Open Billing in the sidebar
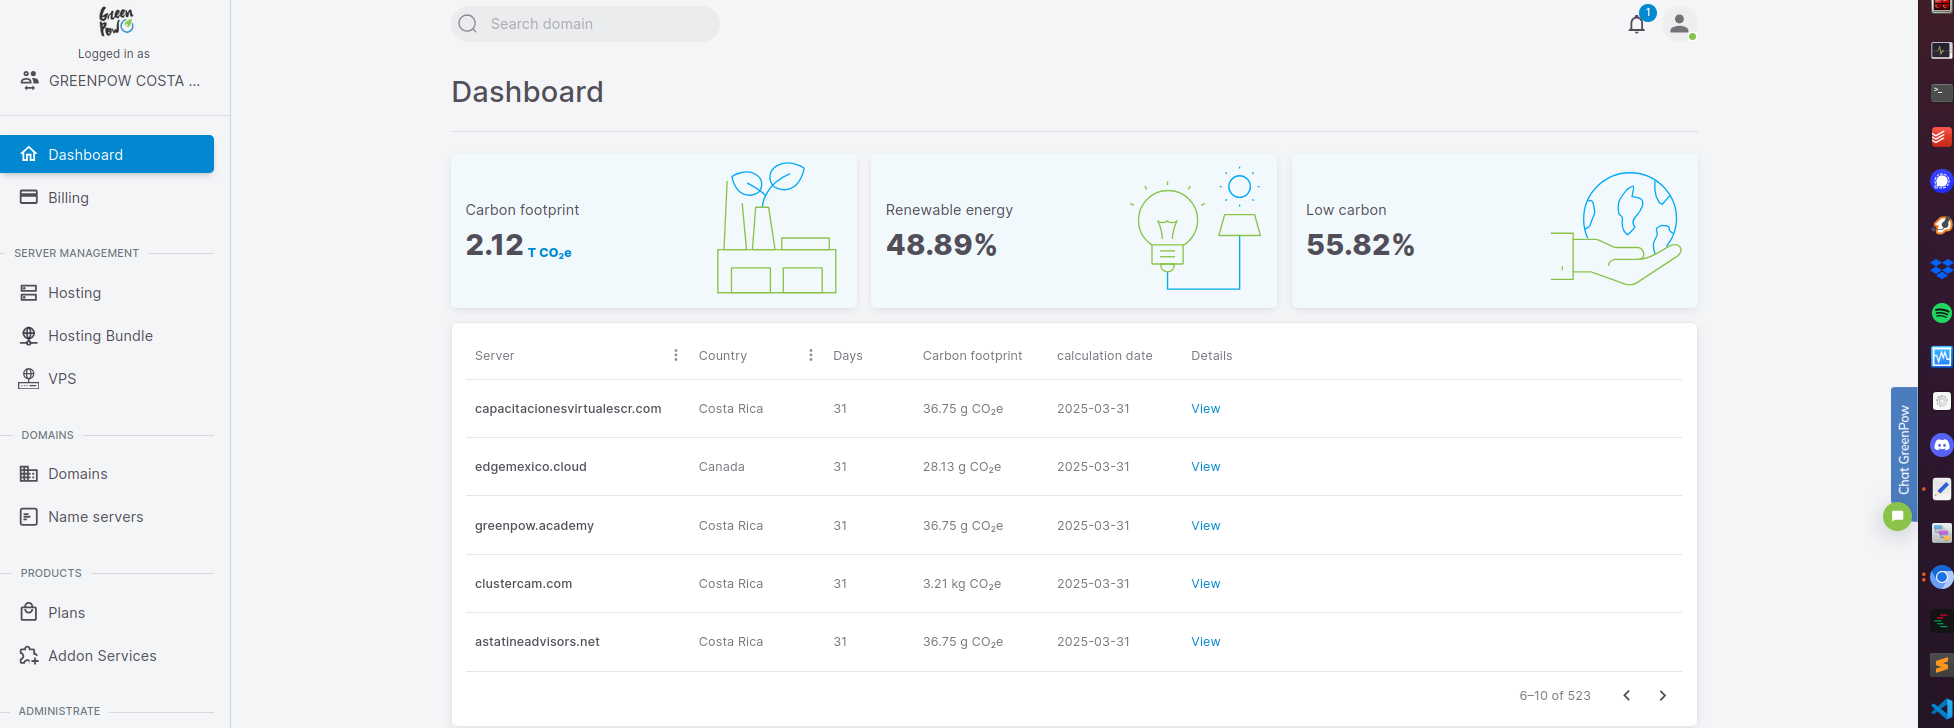Viewport: 1954px width, 728px height. 68,198
